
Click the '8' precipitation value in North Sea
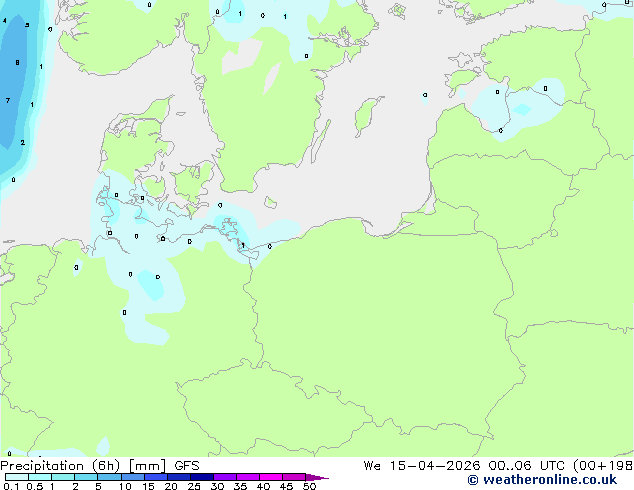(17, 63)
